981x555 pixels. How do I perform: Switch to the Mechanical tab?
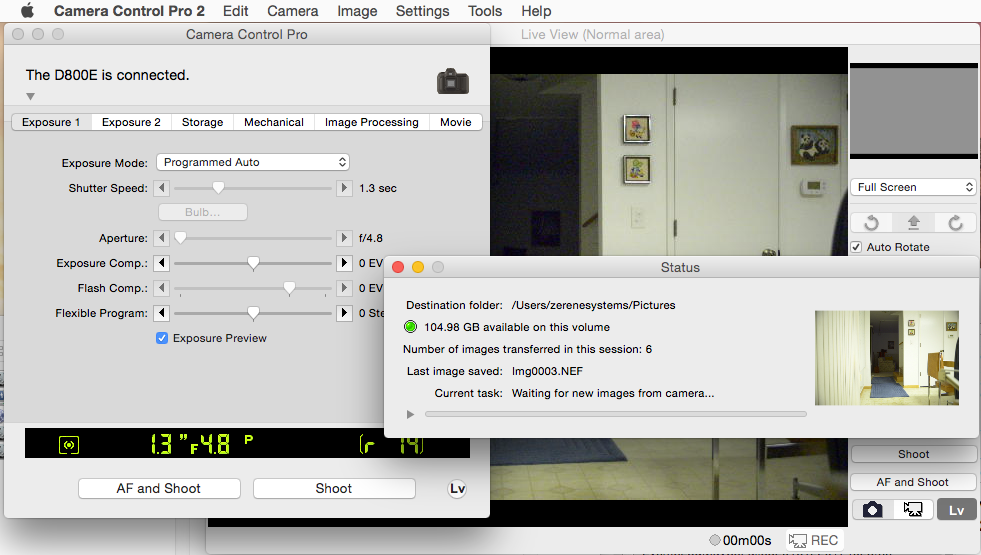(274, 122)
